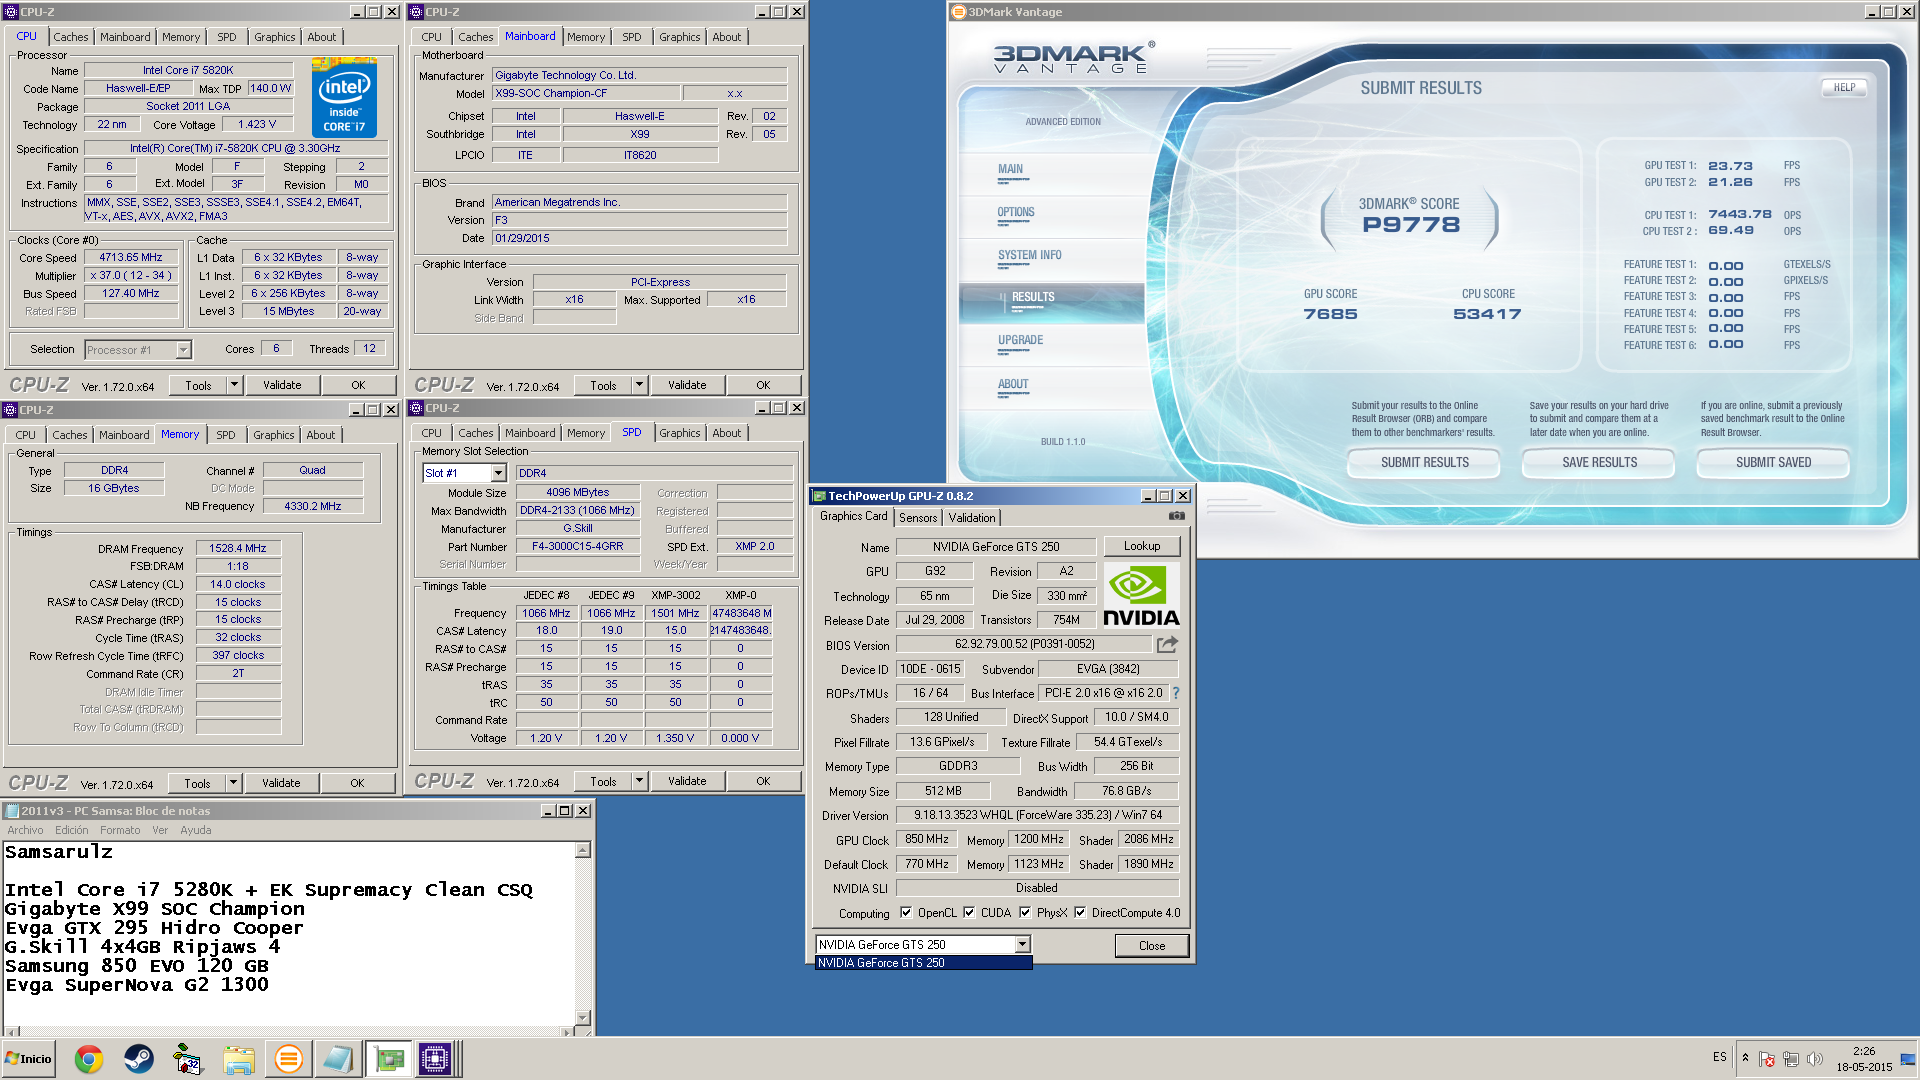Click the paint/game taskbar icon next to Steam
This screenshot has width=1920, height=1080.
pyautogui.click(x=188, y=1059)
